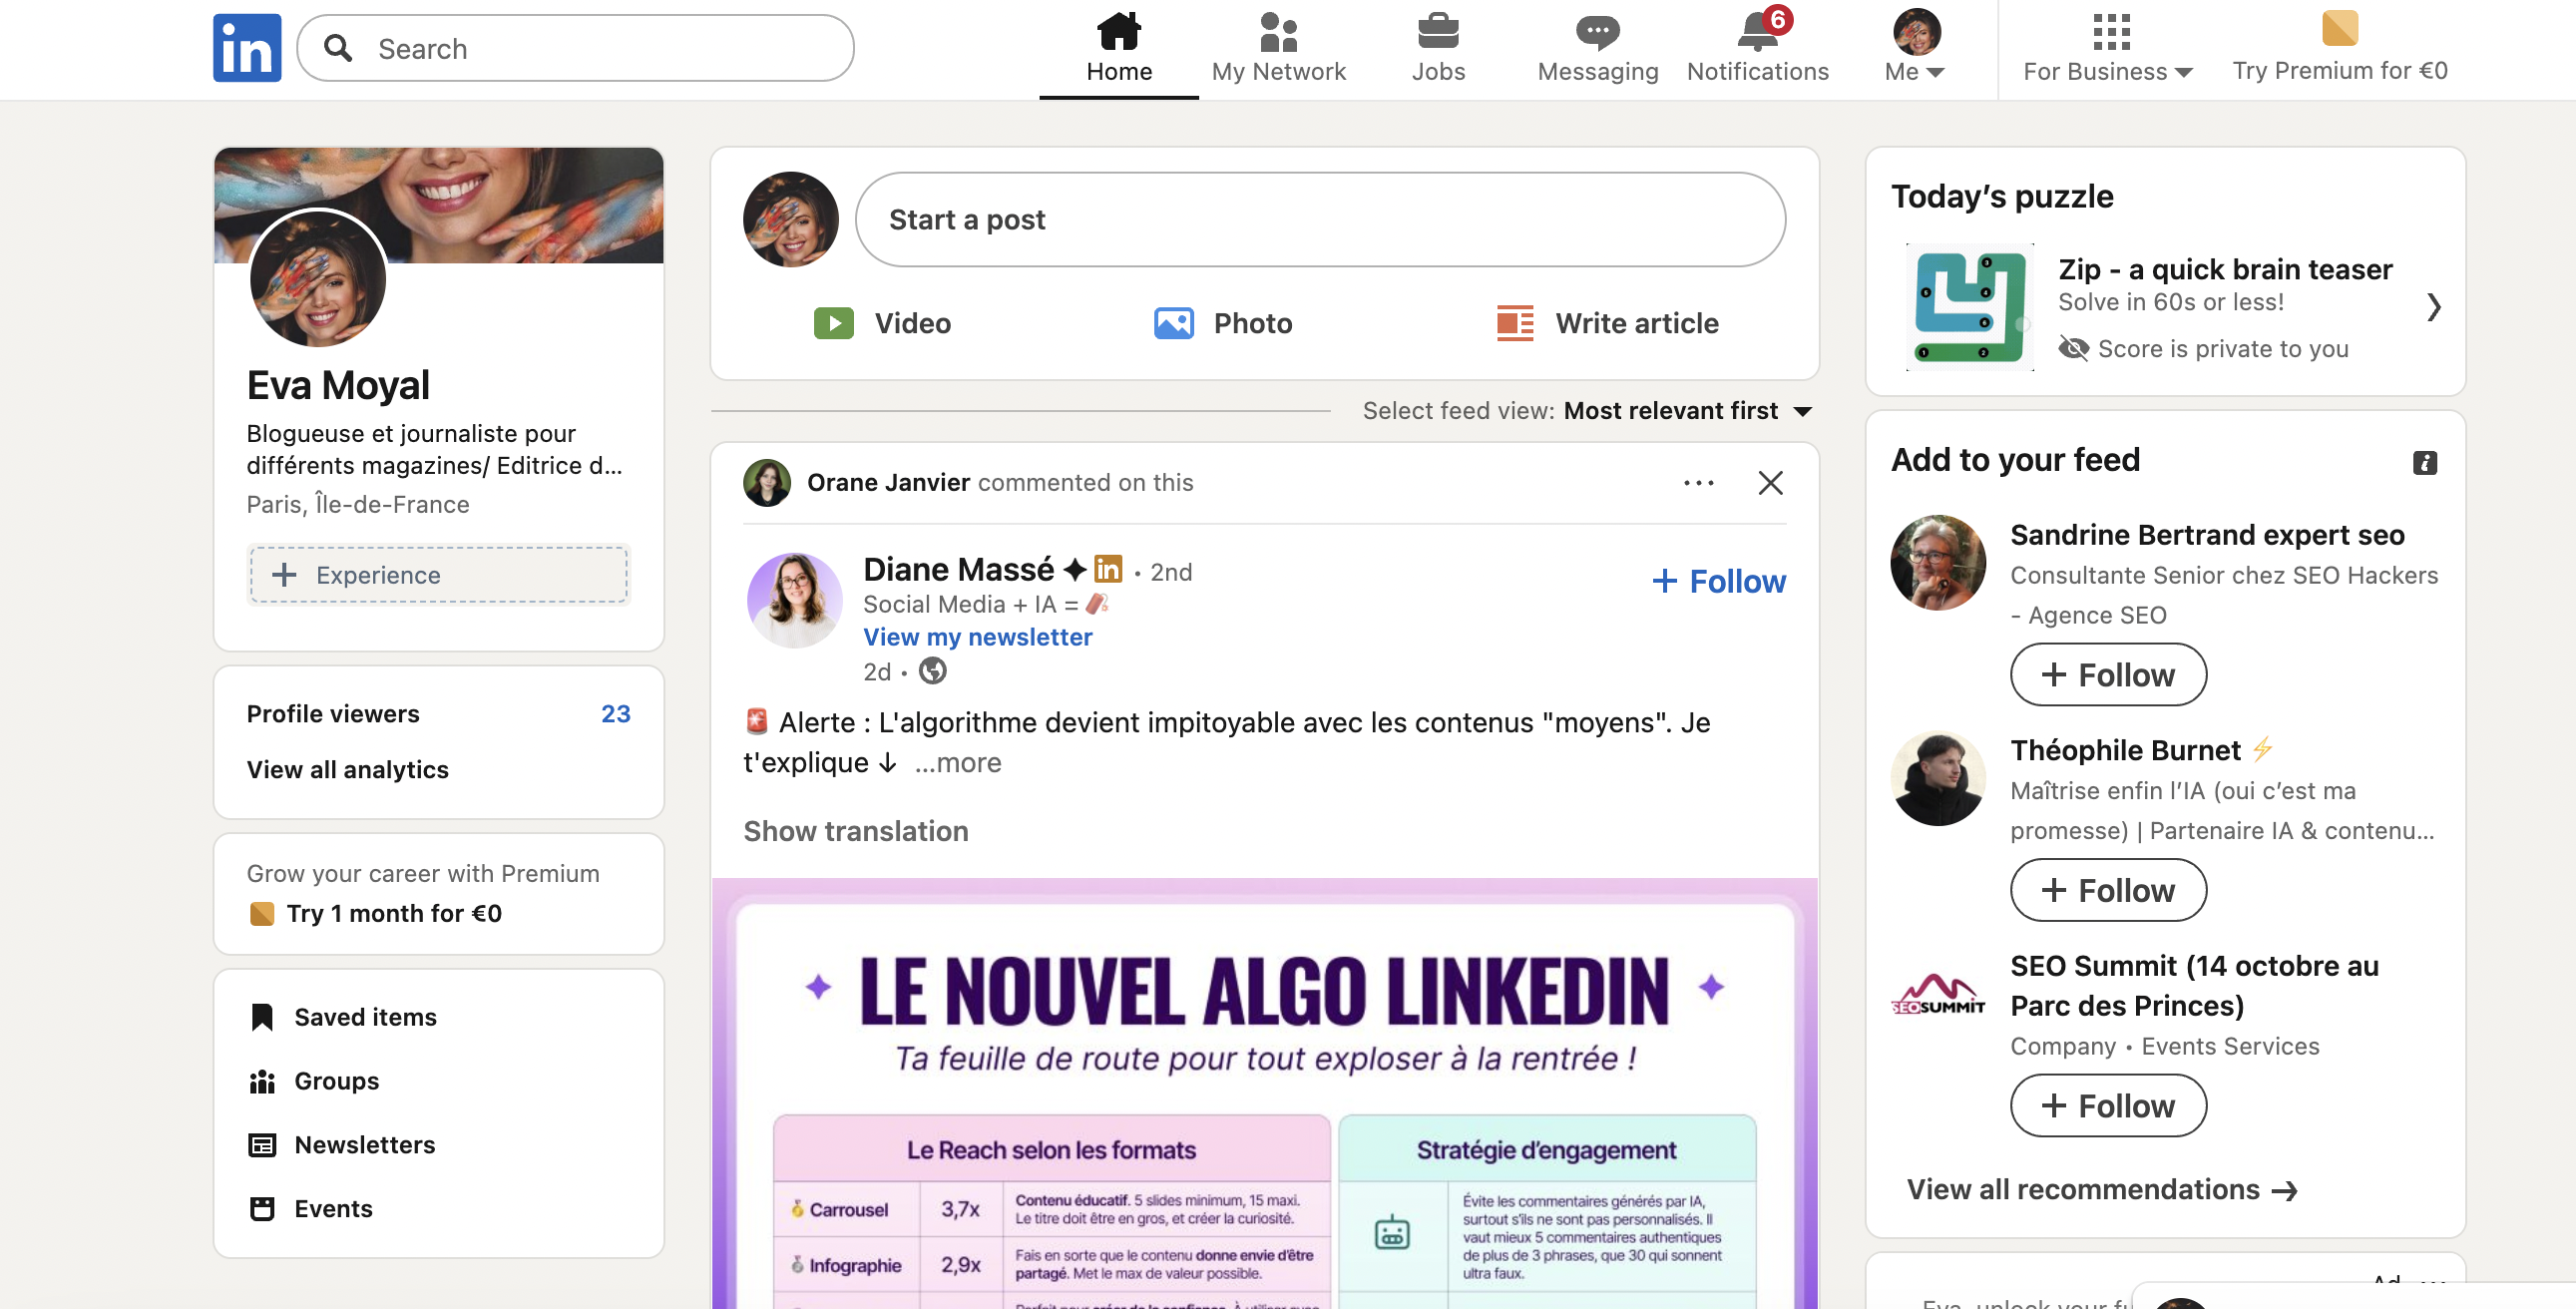Dismiss the post with the X icon

tap(1770, 483)
